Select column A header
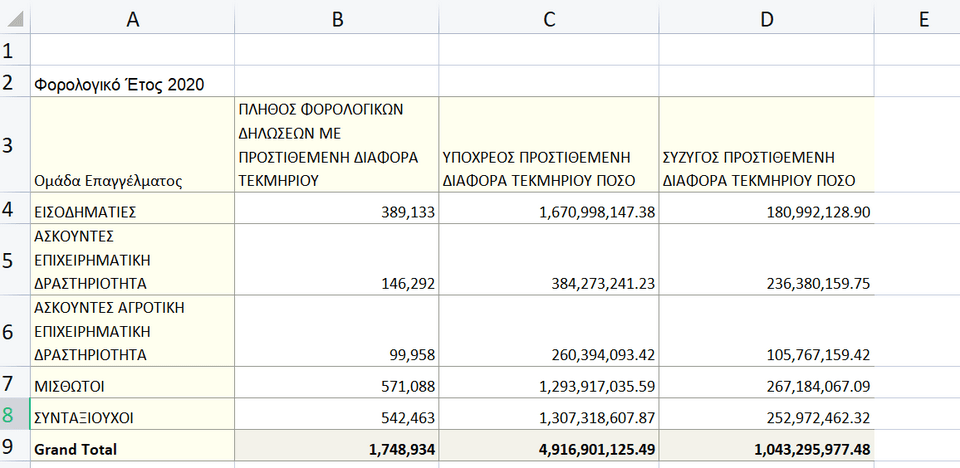Viewport: 960px width, 468px height. coord(132,20)
